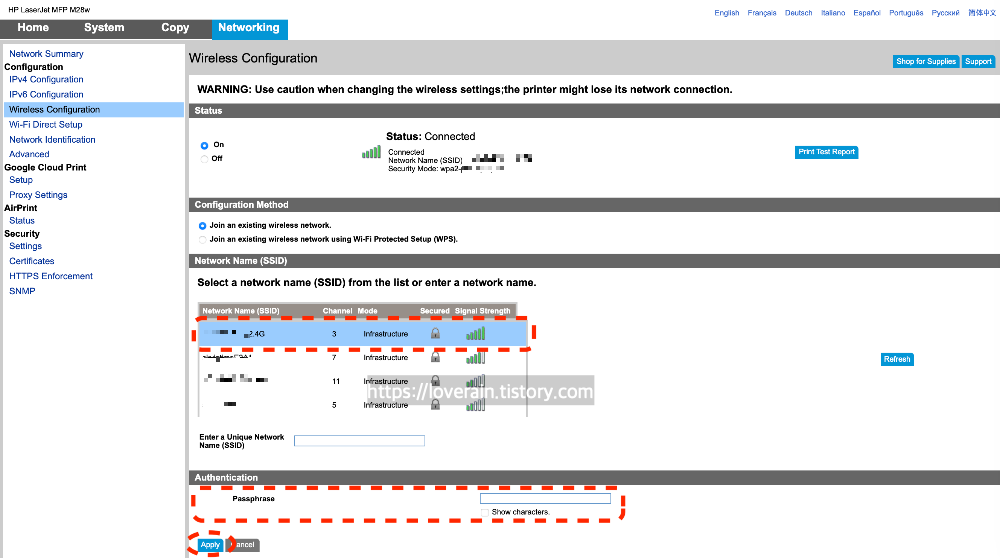The height and width of the screenshot is (558, 1000).
Task: Open the System tab
Action: point(104,27)
